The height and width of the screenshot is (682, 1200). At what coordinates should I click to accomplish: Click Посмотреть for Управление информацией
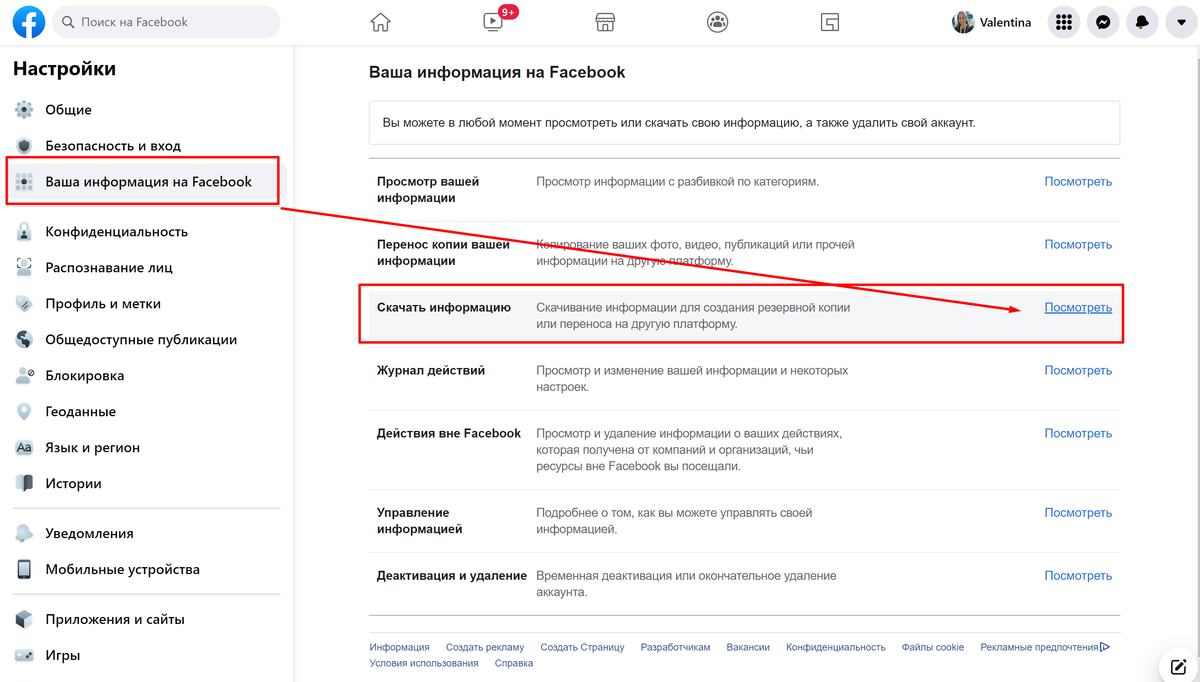(x=1078, y=513)
